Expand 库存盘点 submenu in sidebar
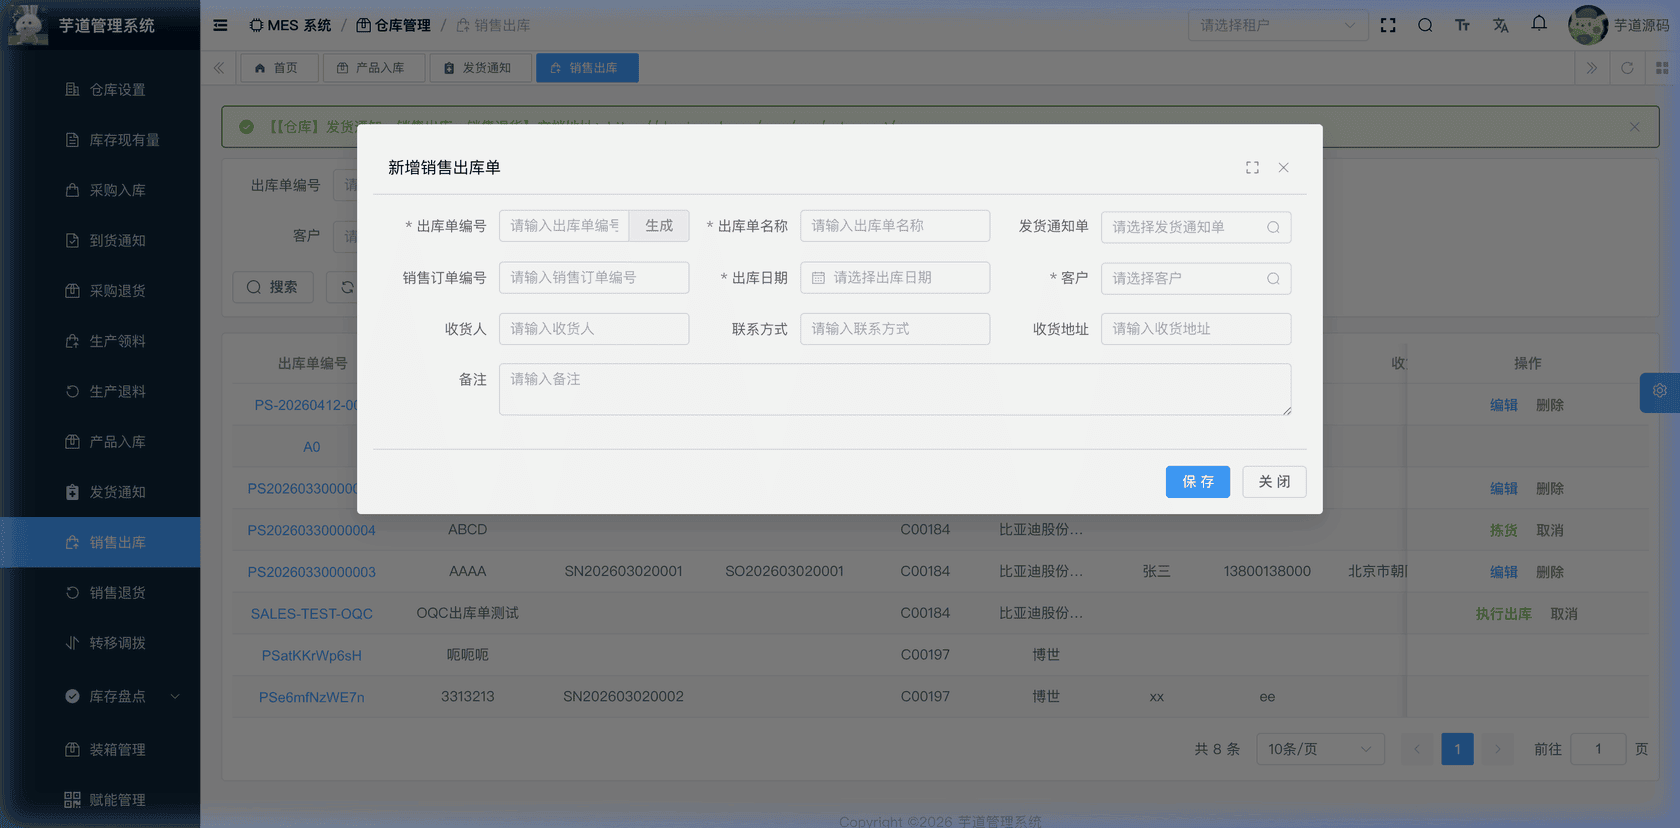 [100, 696]
